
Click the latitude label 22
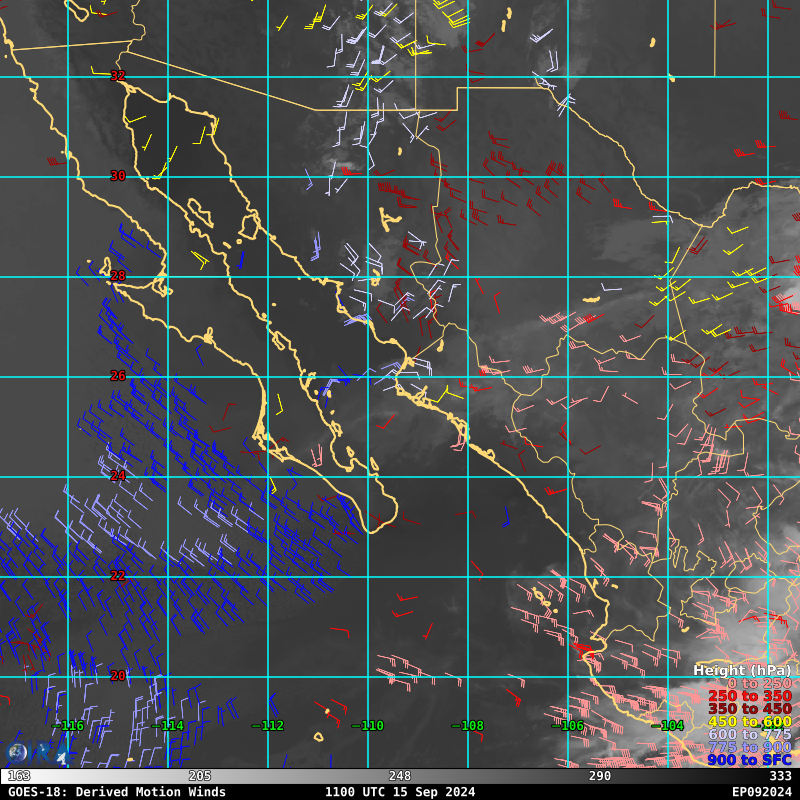point(118,576)
